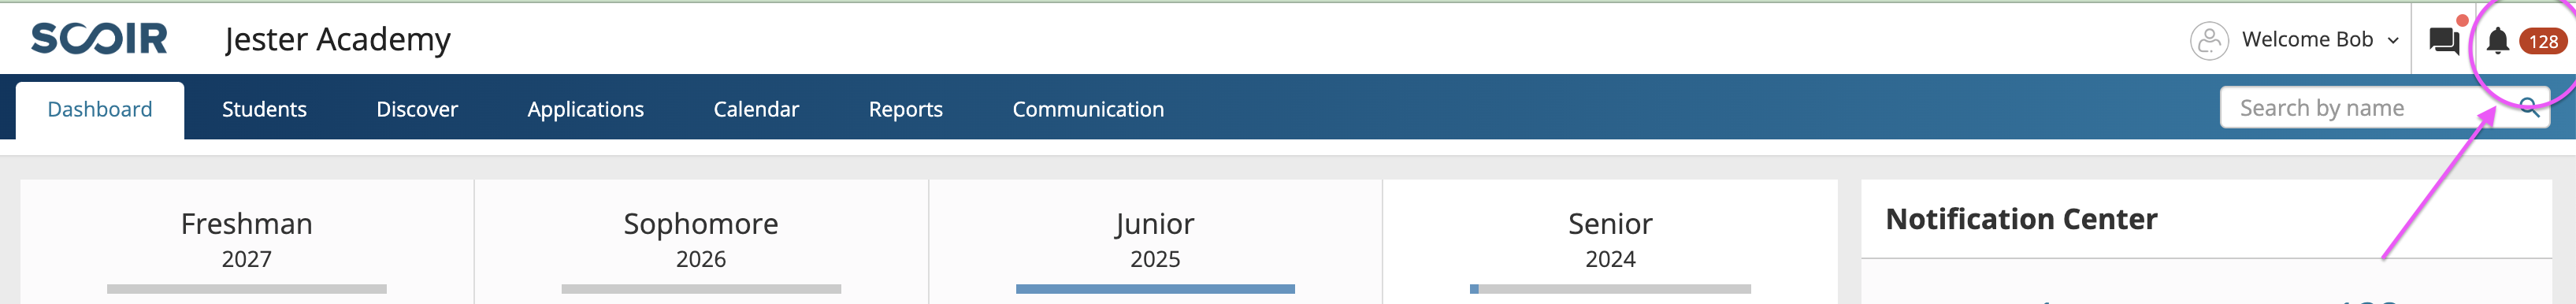Click the 128 notification count badge
The height and width of the screenshot is (304, 2576).
coord(2542,41)
